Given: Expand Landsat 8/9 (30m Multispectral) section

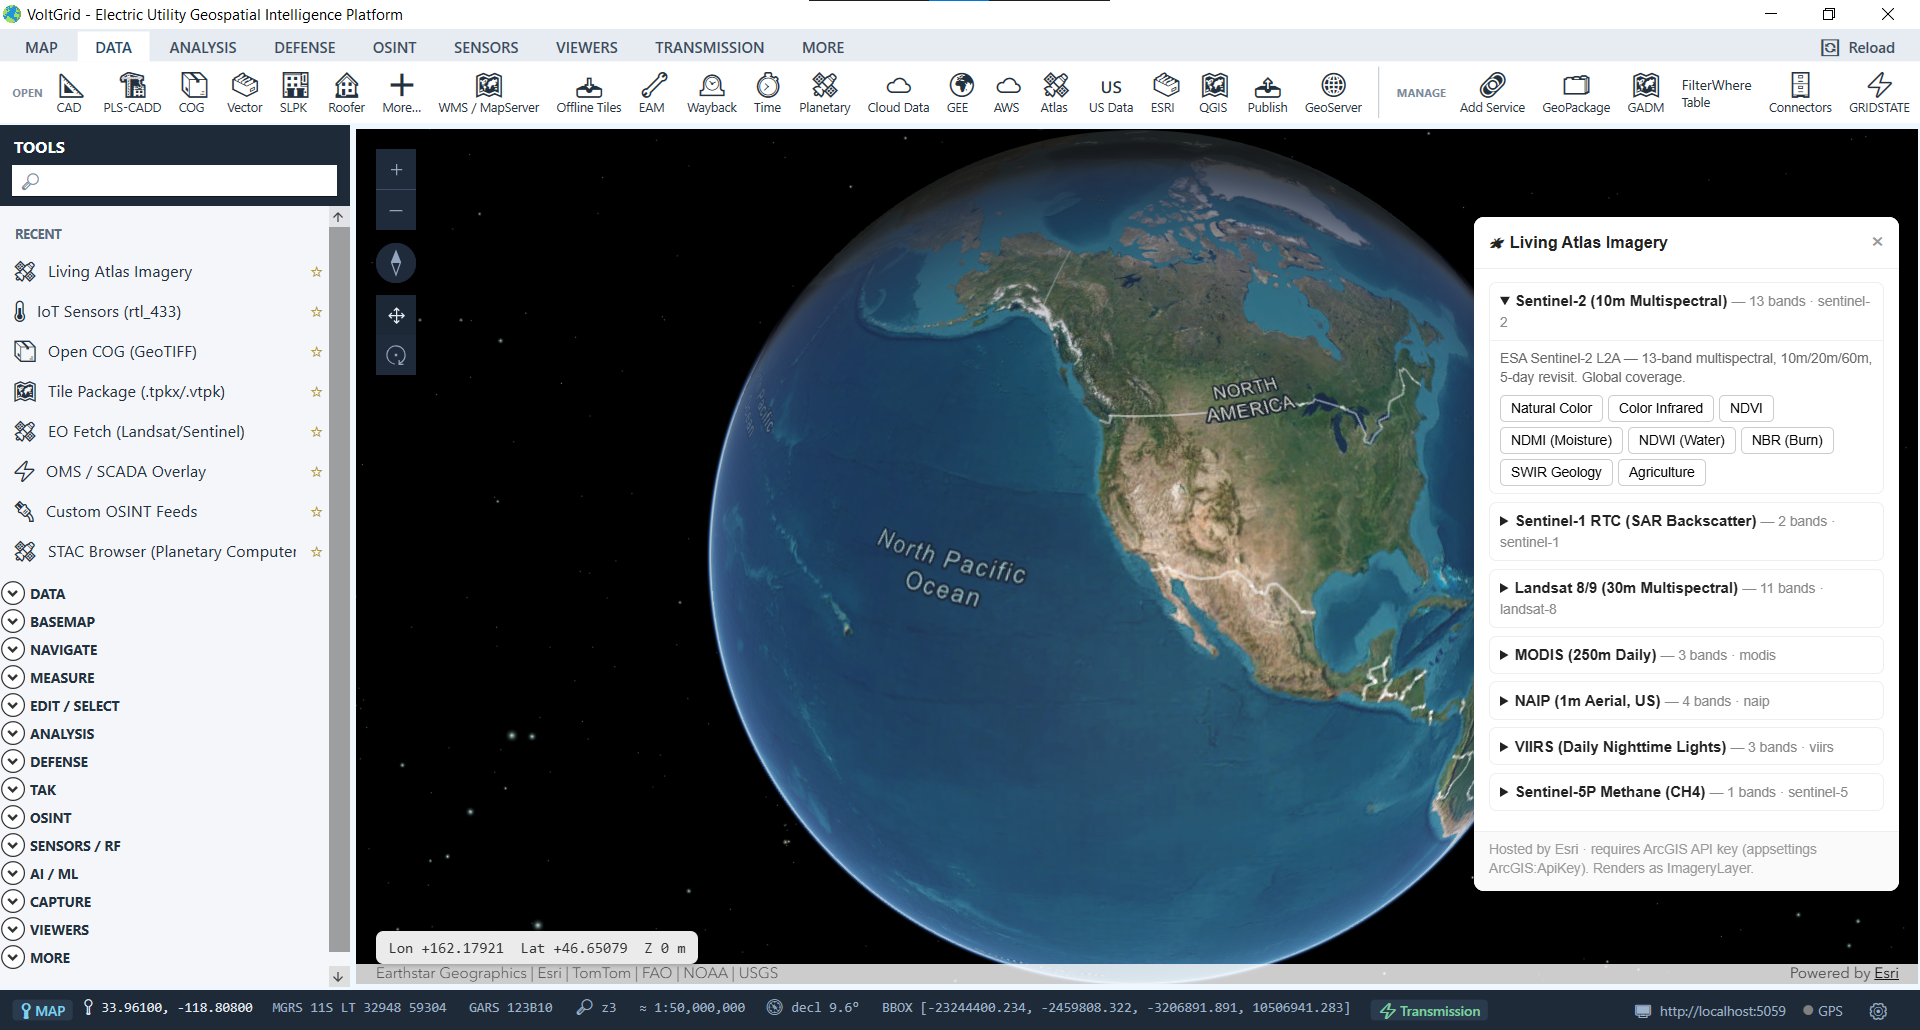Looking at the screenshot, I should (x=1685, y=598).
